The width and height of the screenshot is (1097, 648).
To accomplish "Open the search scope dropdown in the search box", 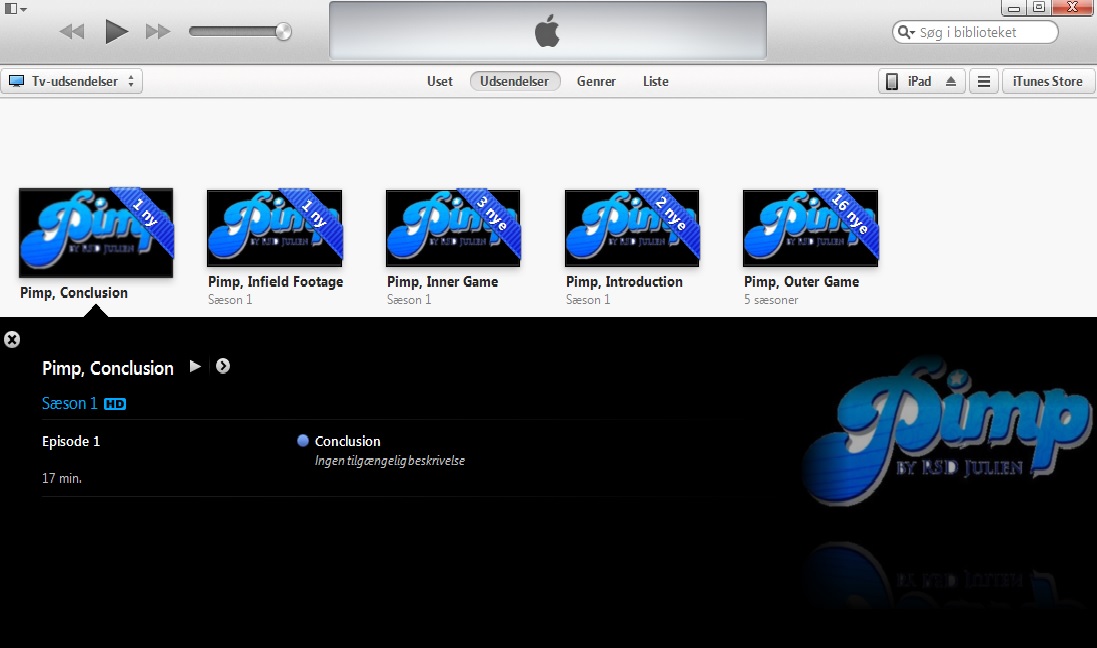I will click(x=913, y=31).
